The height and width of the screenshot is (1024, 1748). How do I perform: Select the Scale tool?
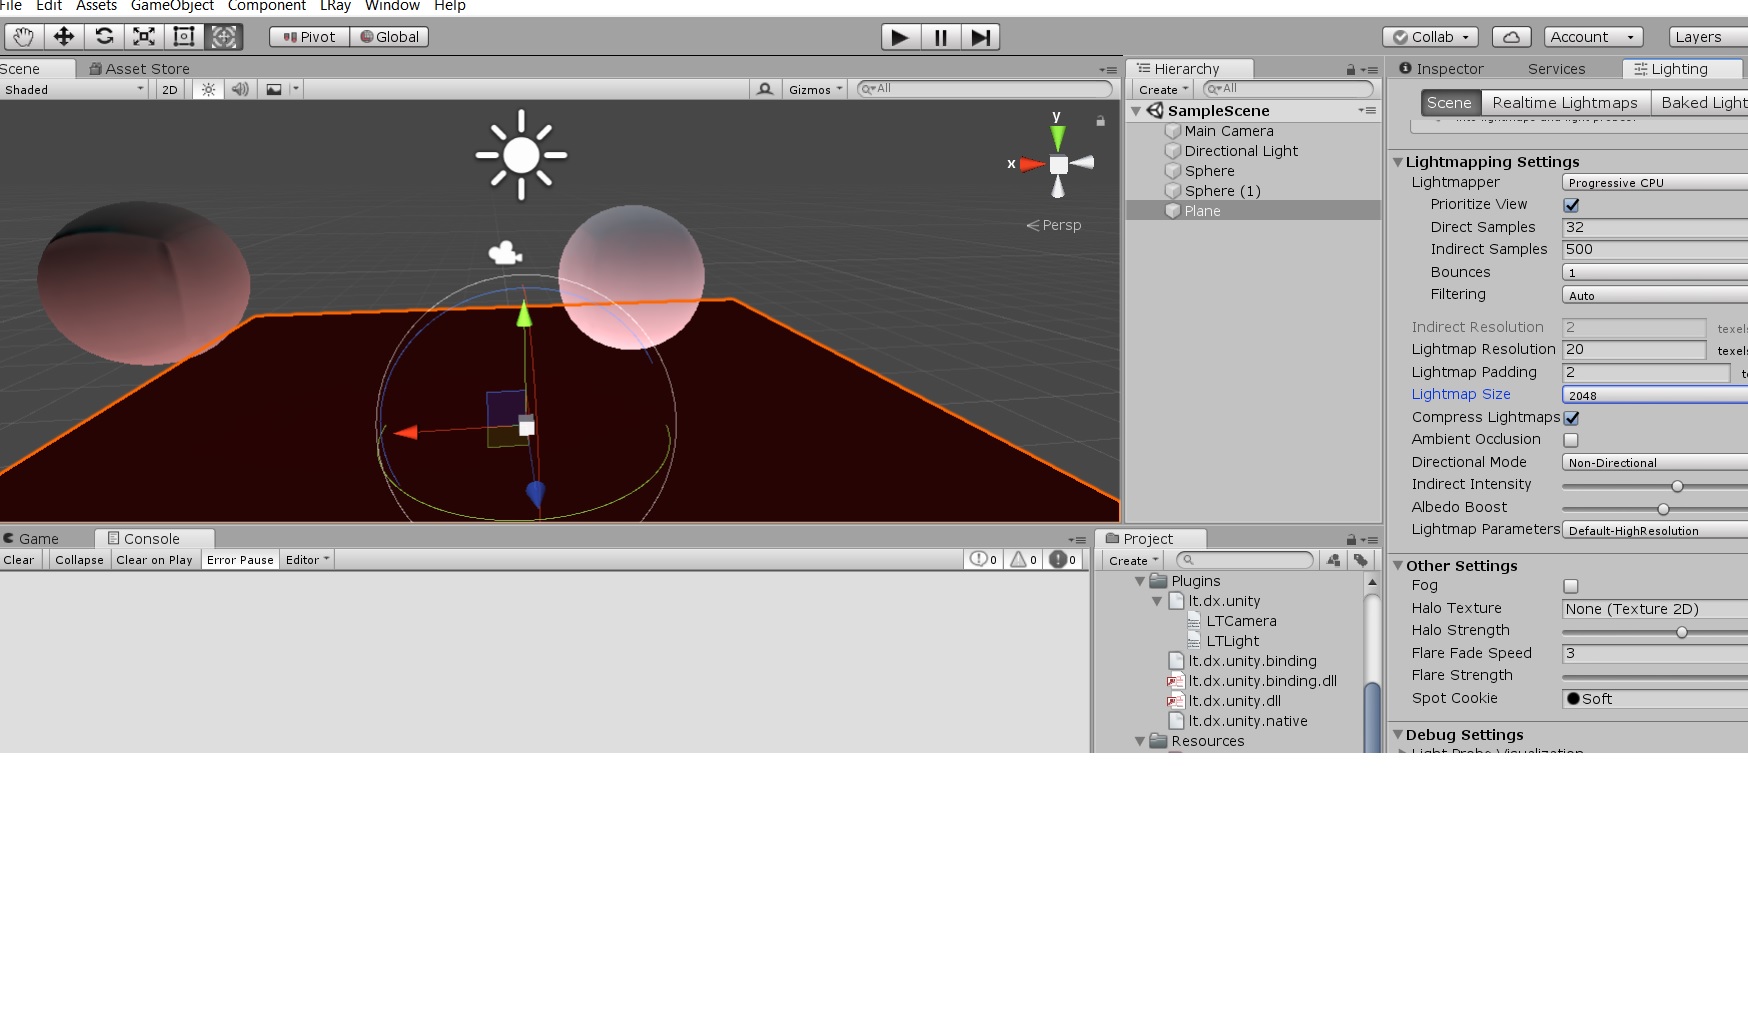[x=144, y=37]
